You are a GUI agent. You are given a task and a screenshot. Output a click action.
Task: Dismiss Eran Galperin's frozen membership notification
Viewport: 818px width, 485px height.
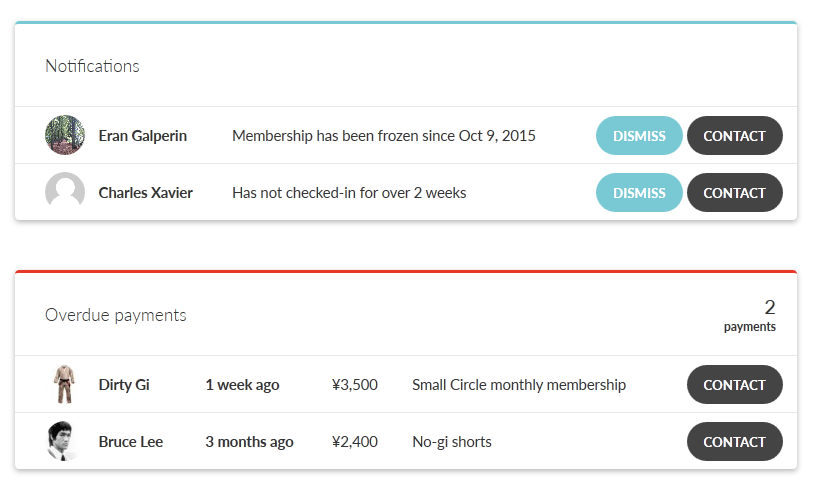pyautogui.click(x=639, y=136)
